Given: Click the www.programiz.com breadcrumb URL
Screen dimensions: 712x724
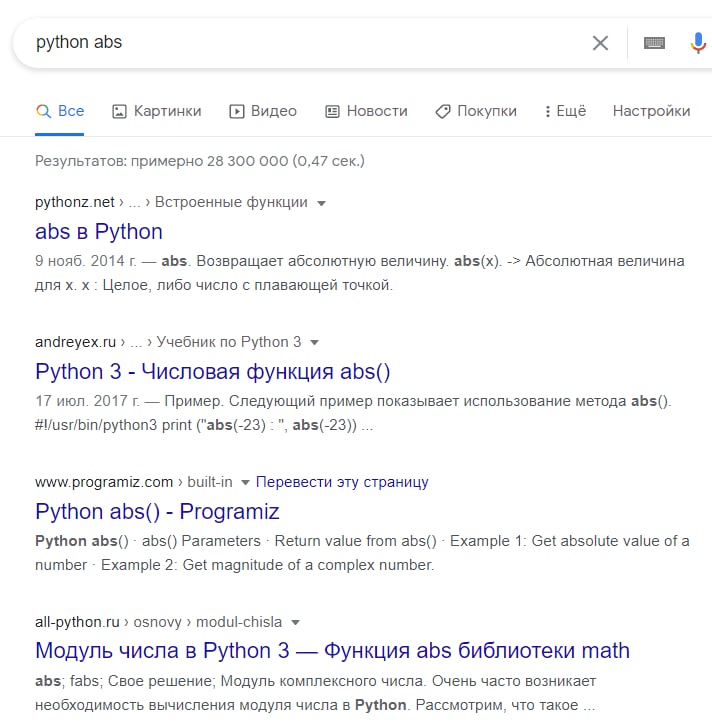Looking at the screenshot, I should [x=104, y=482].
